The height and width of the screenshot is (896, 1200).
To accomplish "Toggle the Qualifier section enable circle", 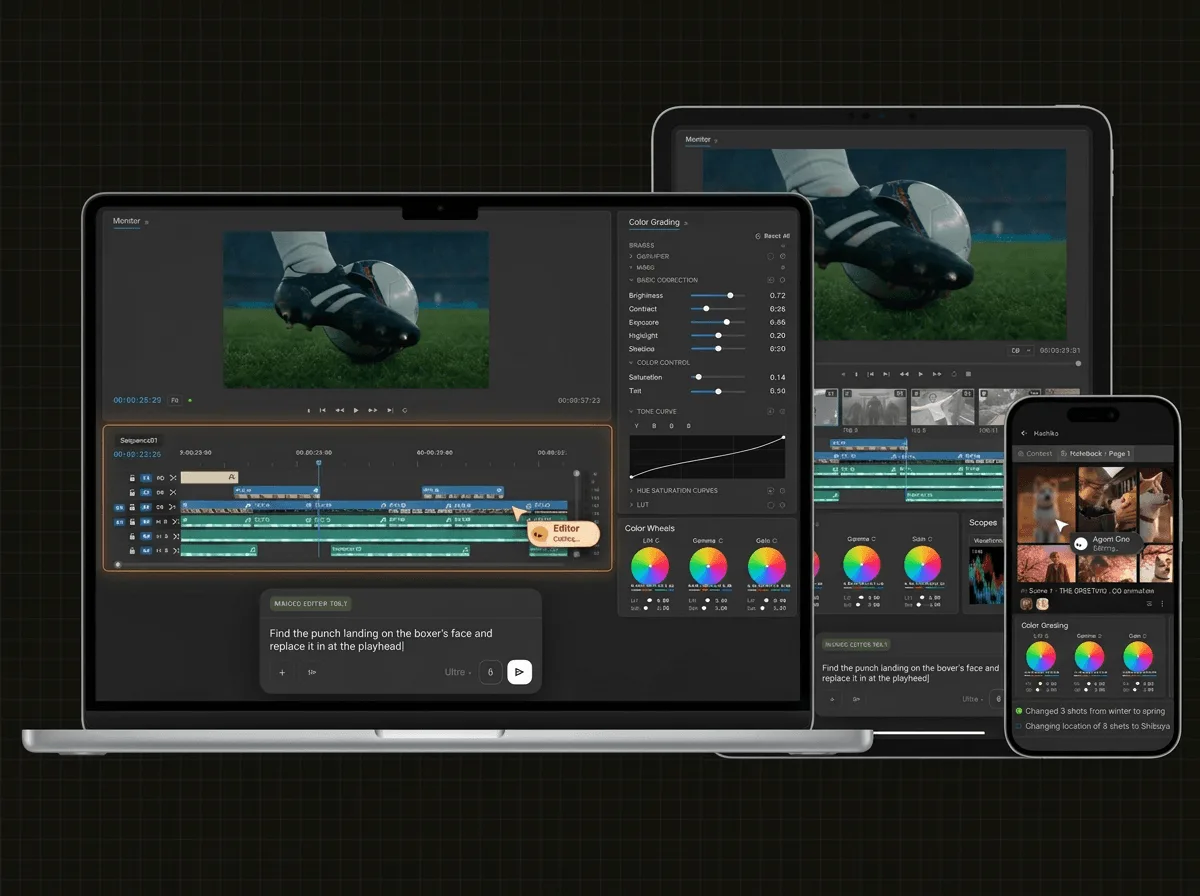I will click(x=770, y=256).
